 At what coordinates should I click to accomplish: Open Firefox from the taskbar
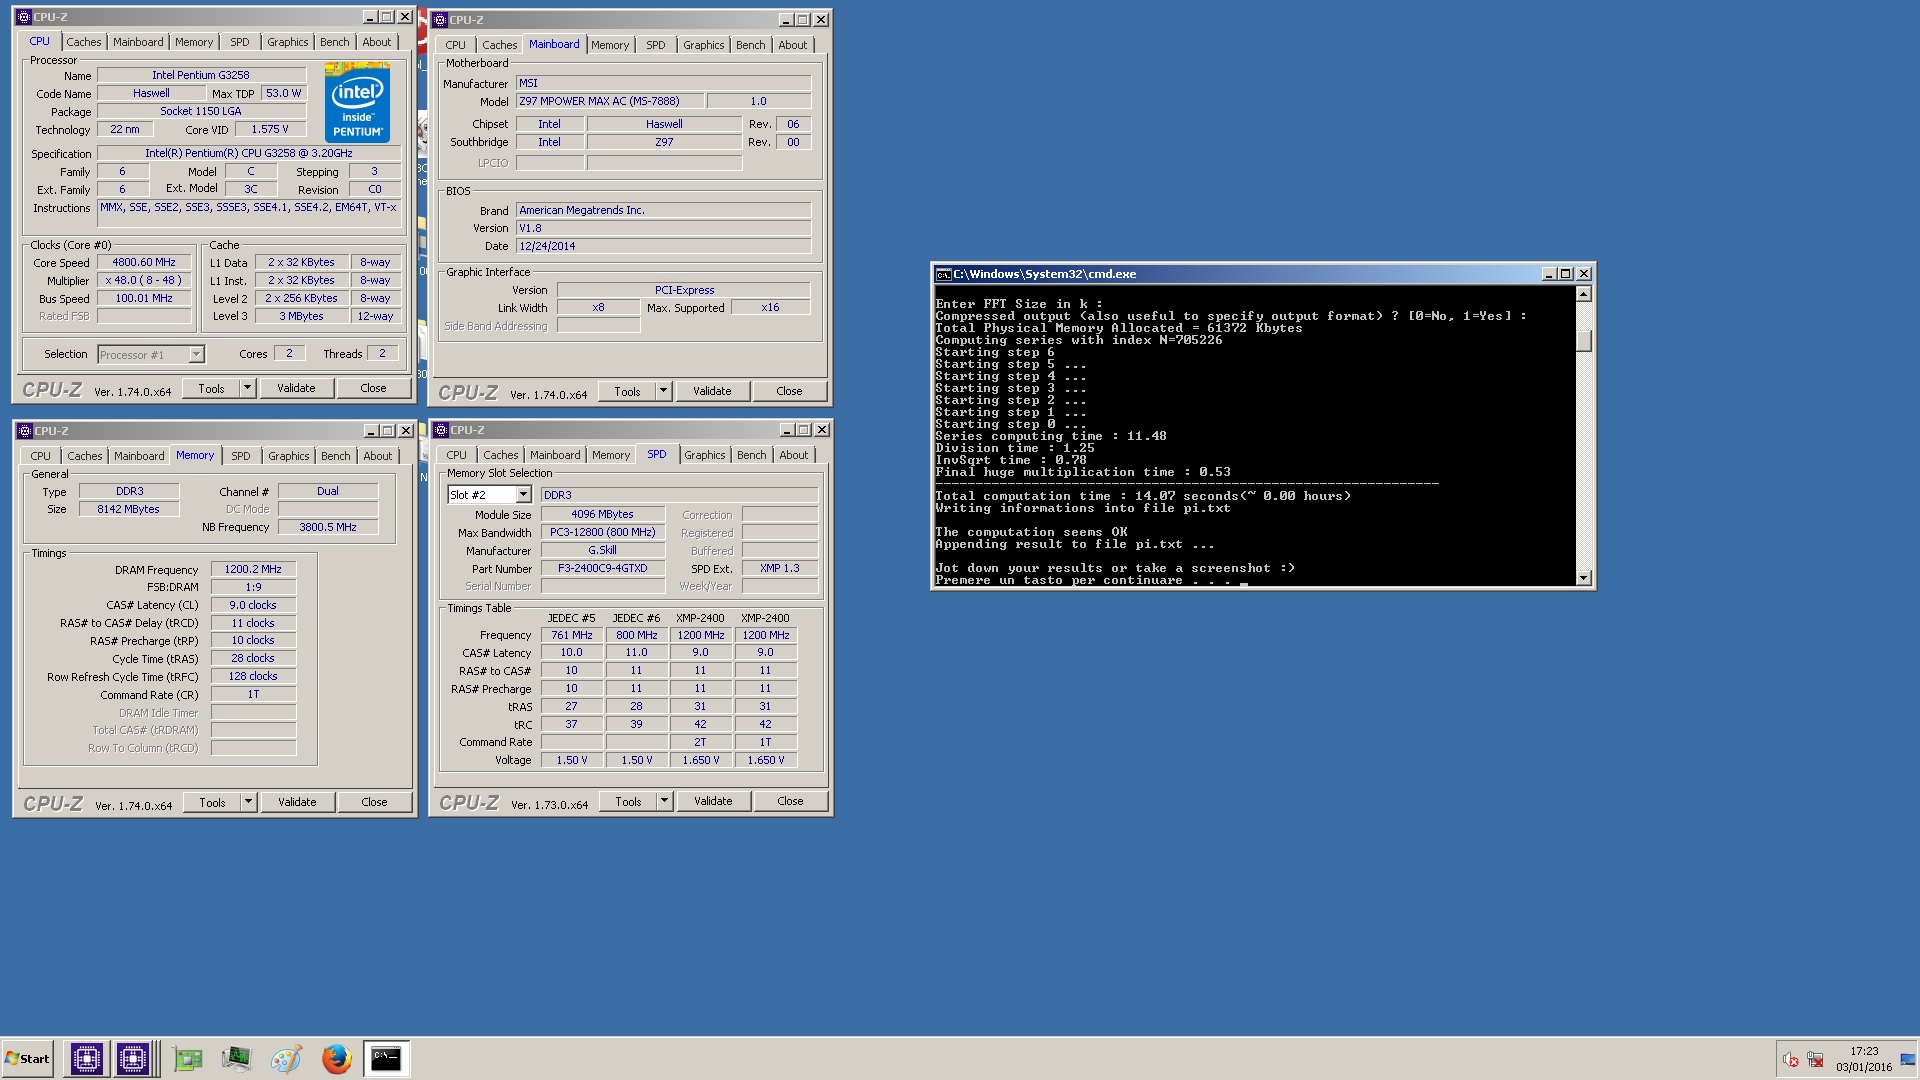click(336, 1058)
